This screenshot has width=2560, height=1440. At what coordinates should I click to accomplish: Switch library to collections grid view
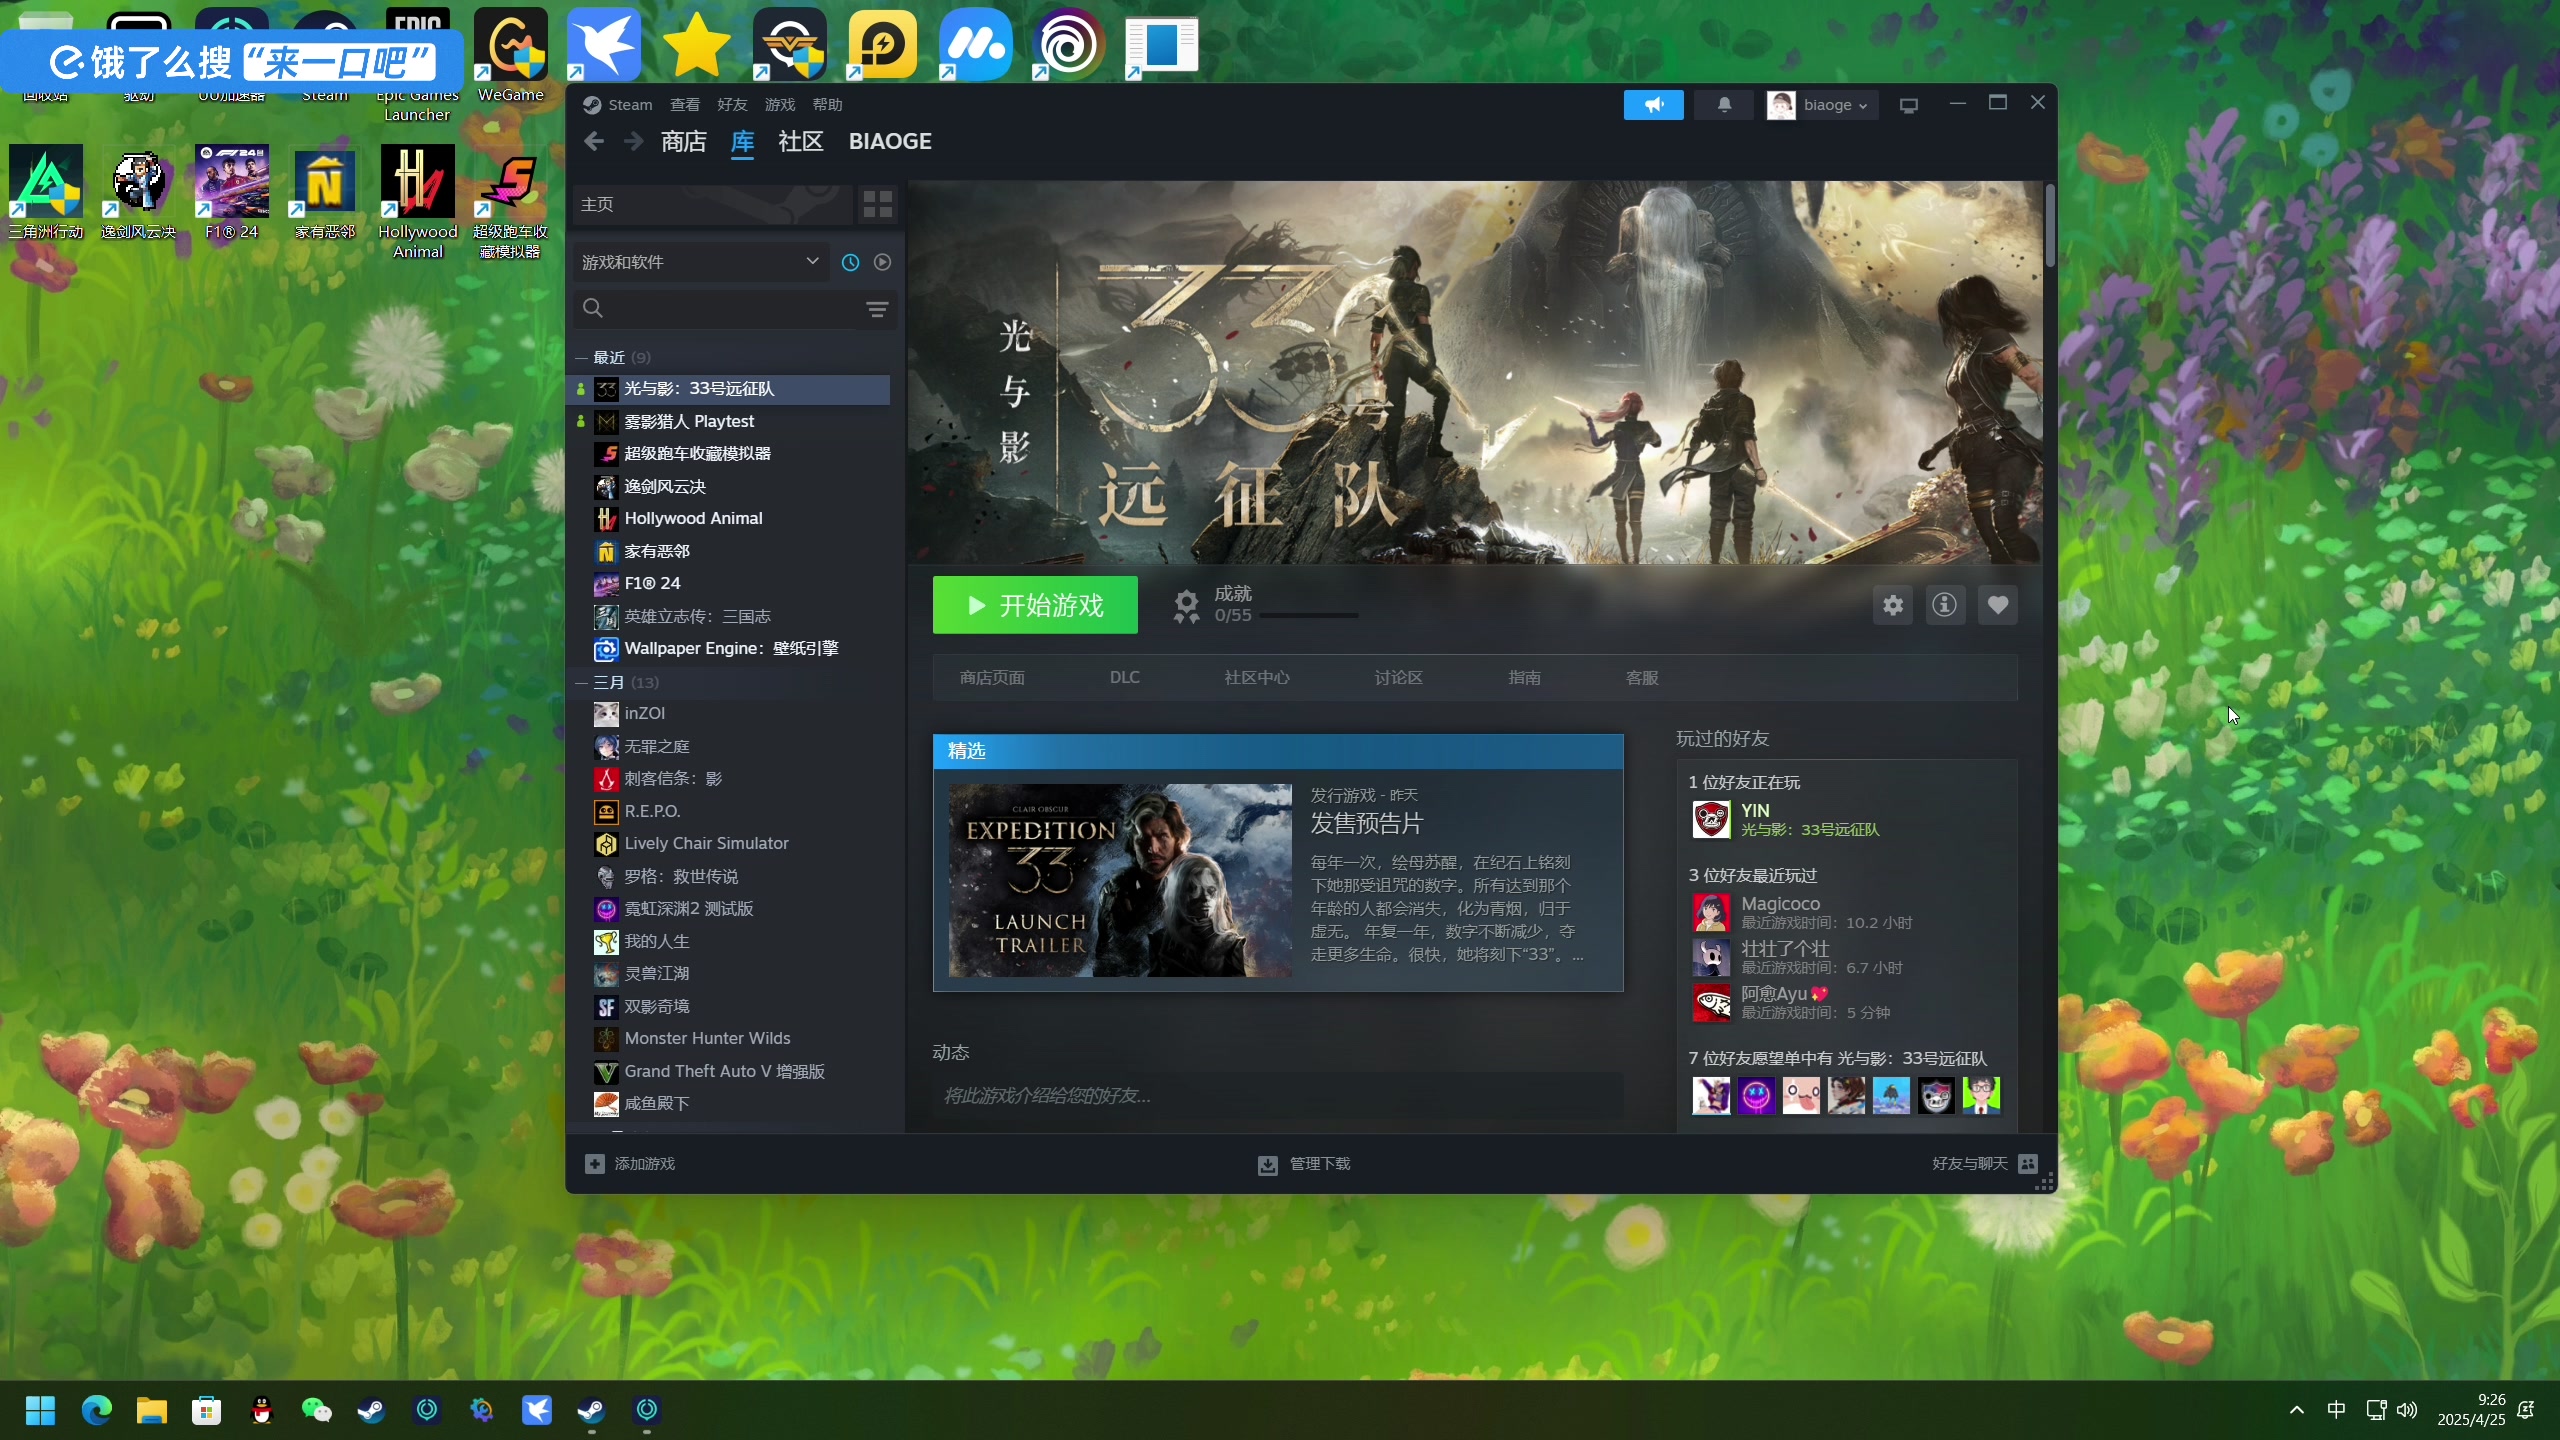(x=877, y=204)
